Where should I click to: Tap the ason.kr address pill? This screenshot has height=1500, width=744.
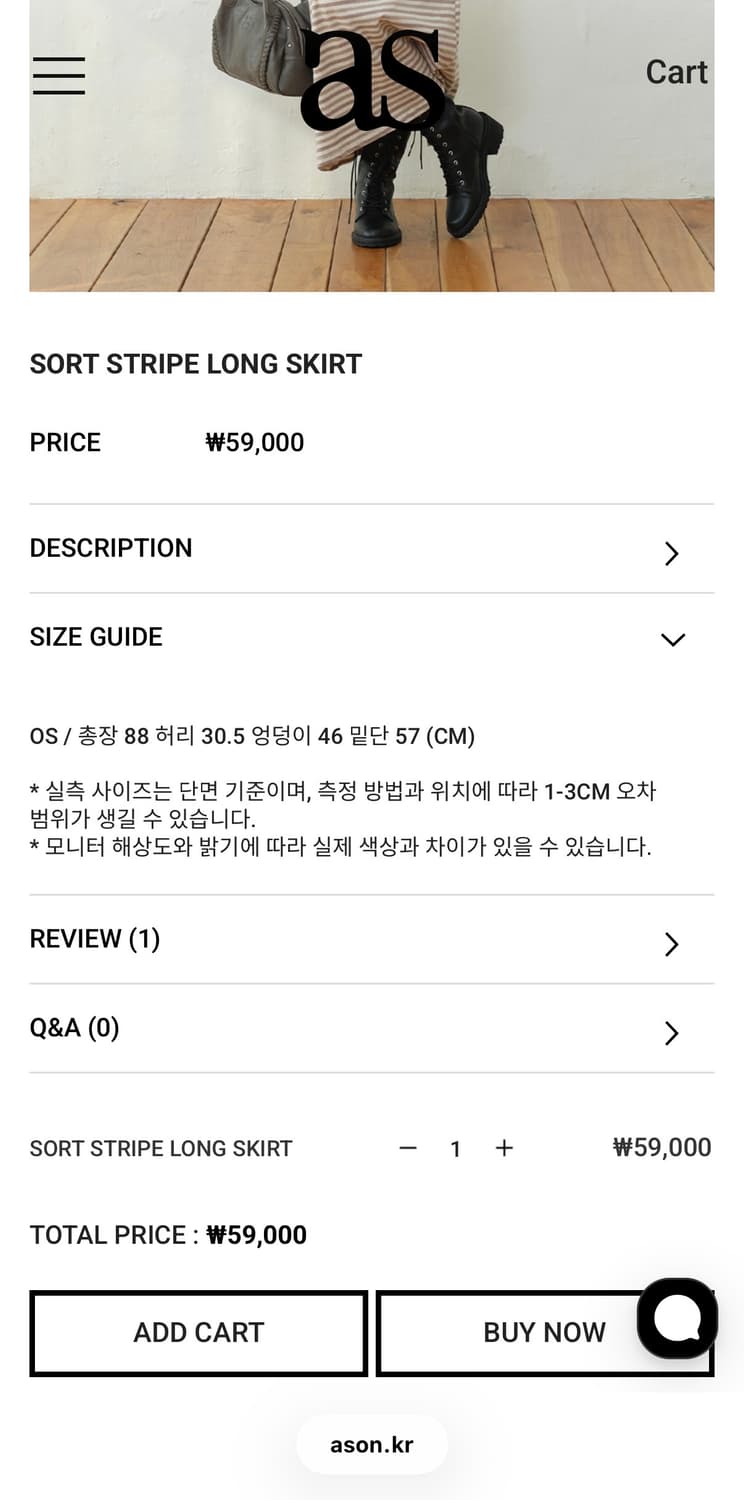click(x=372, y=1444)
